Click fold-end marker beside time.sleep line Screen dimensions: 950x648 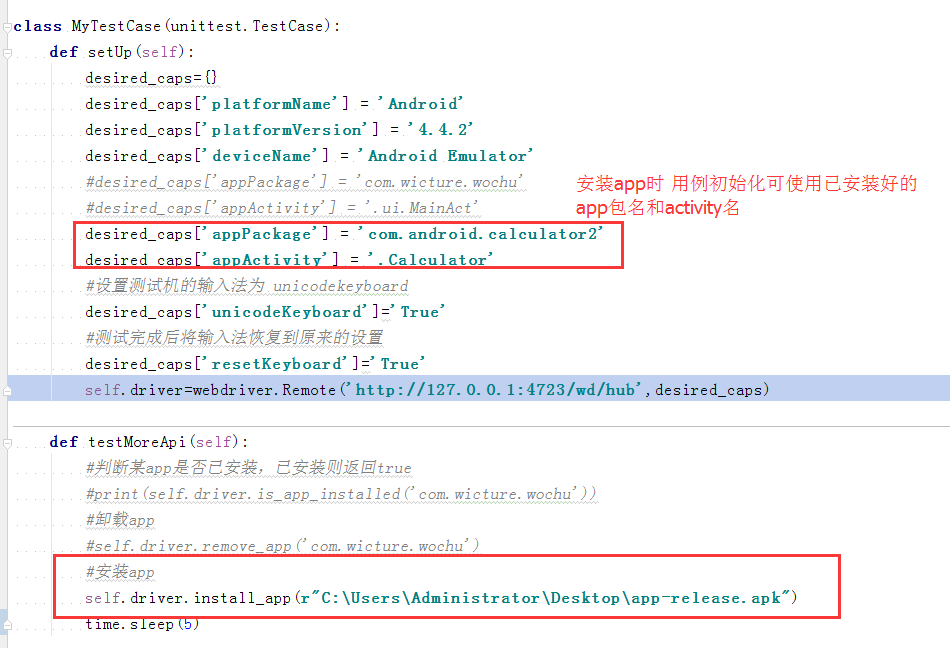point(7,625)
